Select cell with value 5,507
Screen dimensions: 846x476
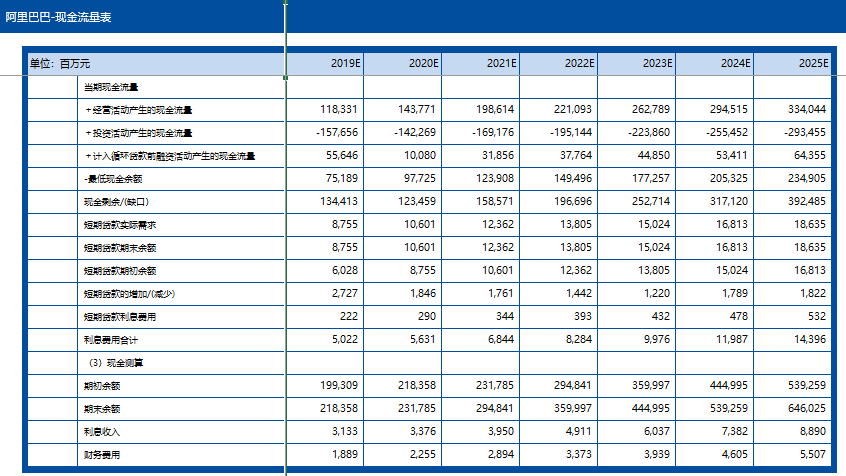793,455
